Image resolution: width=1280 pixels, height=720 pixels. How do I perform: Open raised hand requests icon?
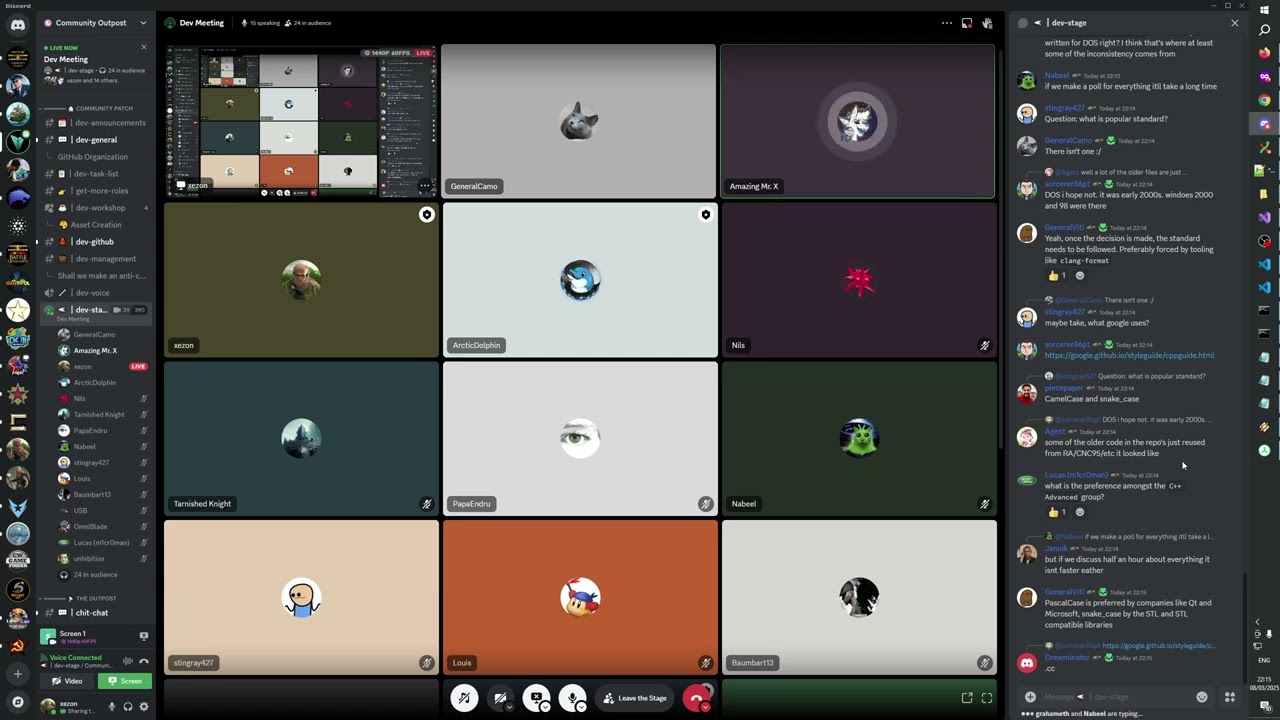coord(987,23)
